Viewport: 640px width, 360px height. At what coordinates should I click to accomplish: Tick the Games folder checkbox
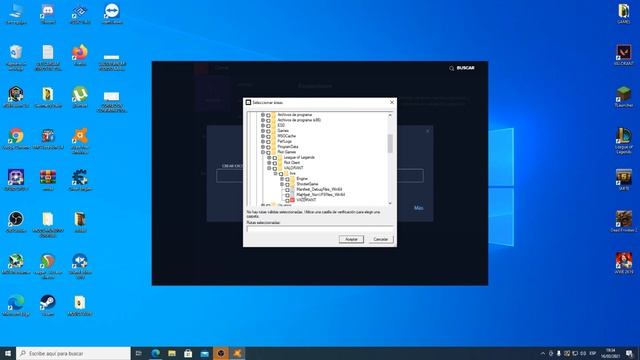point(268,131)
